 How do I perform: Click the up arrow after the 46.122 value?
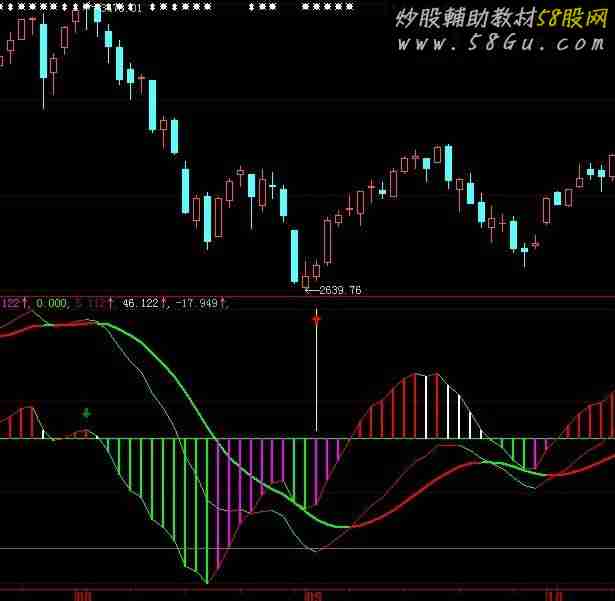pyautogui.click(x=164, y=302)
